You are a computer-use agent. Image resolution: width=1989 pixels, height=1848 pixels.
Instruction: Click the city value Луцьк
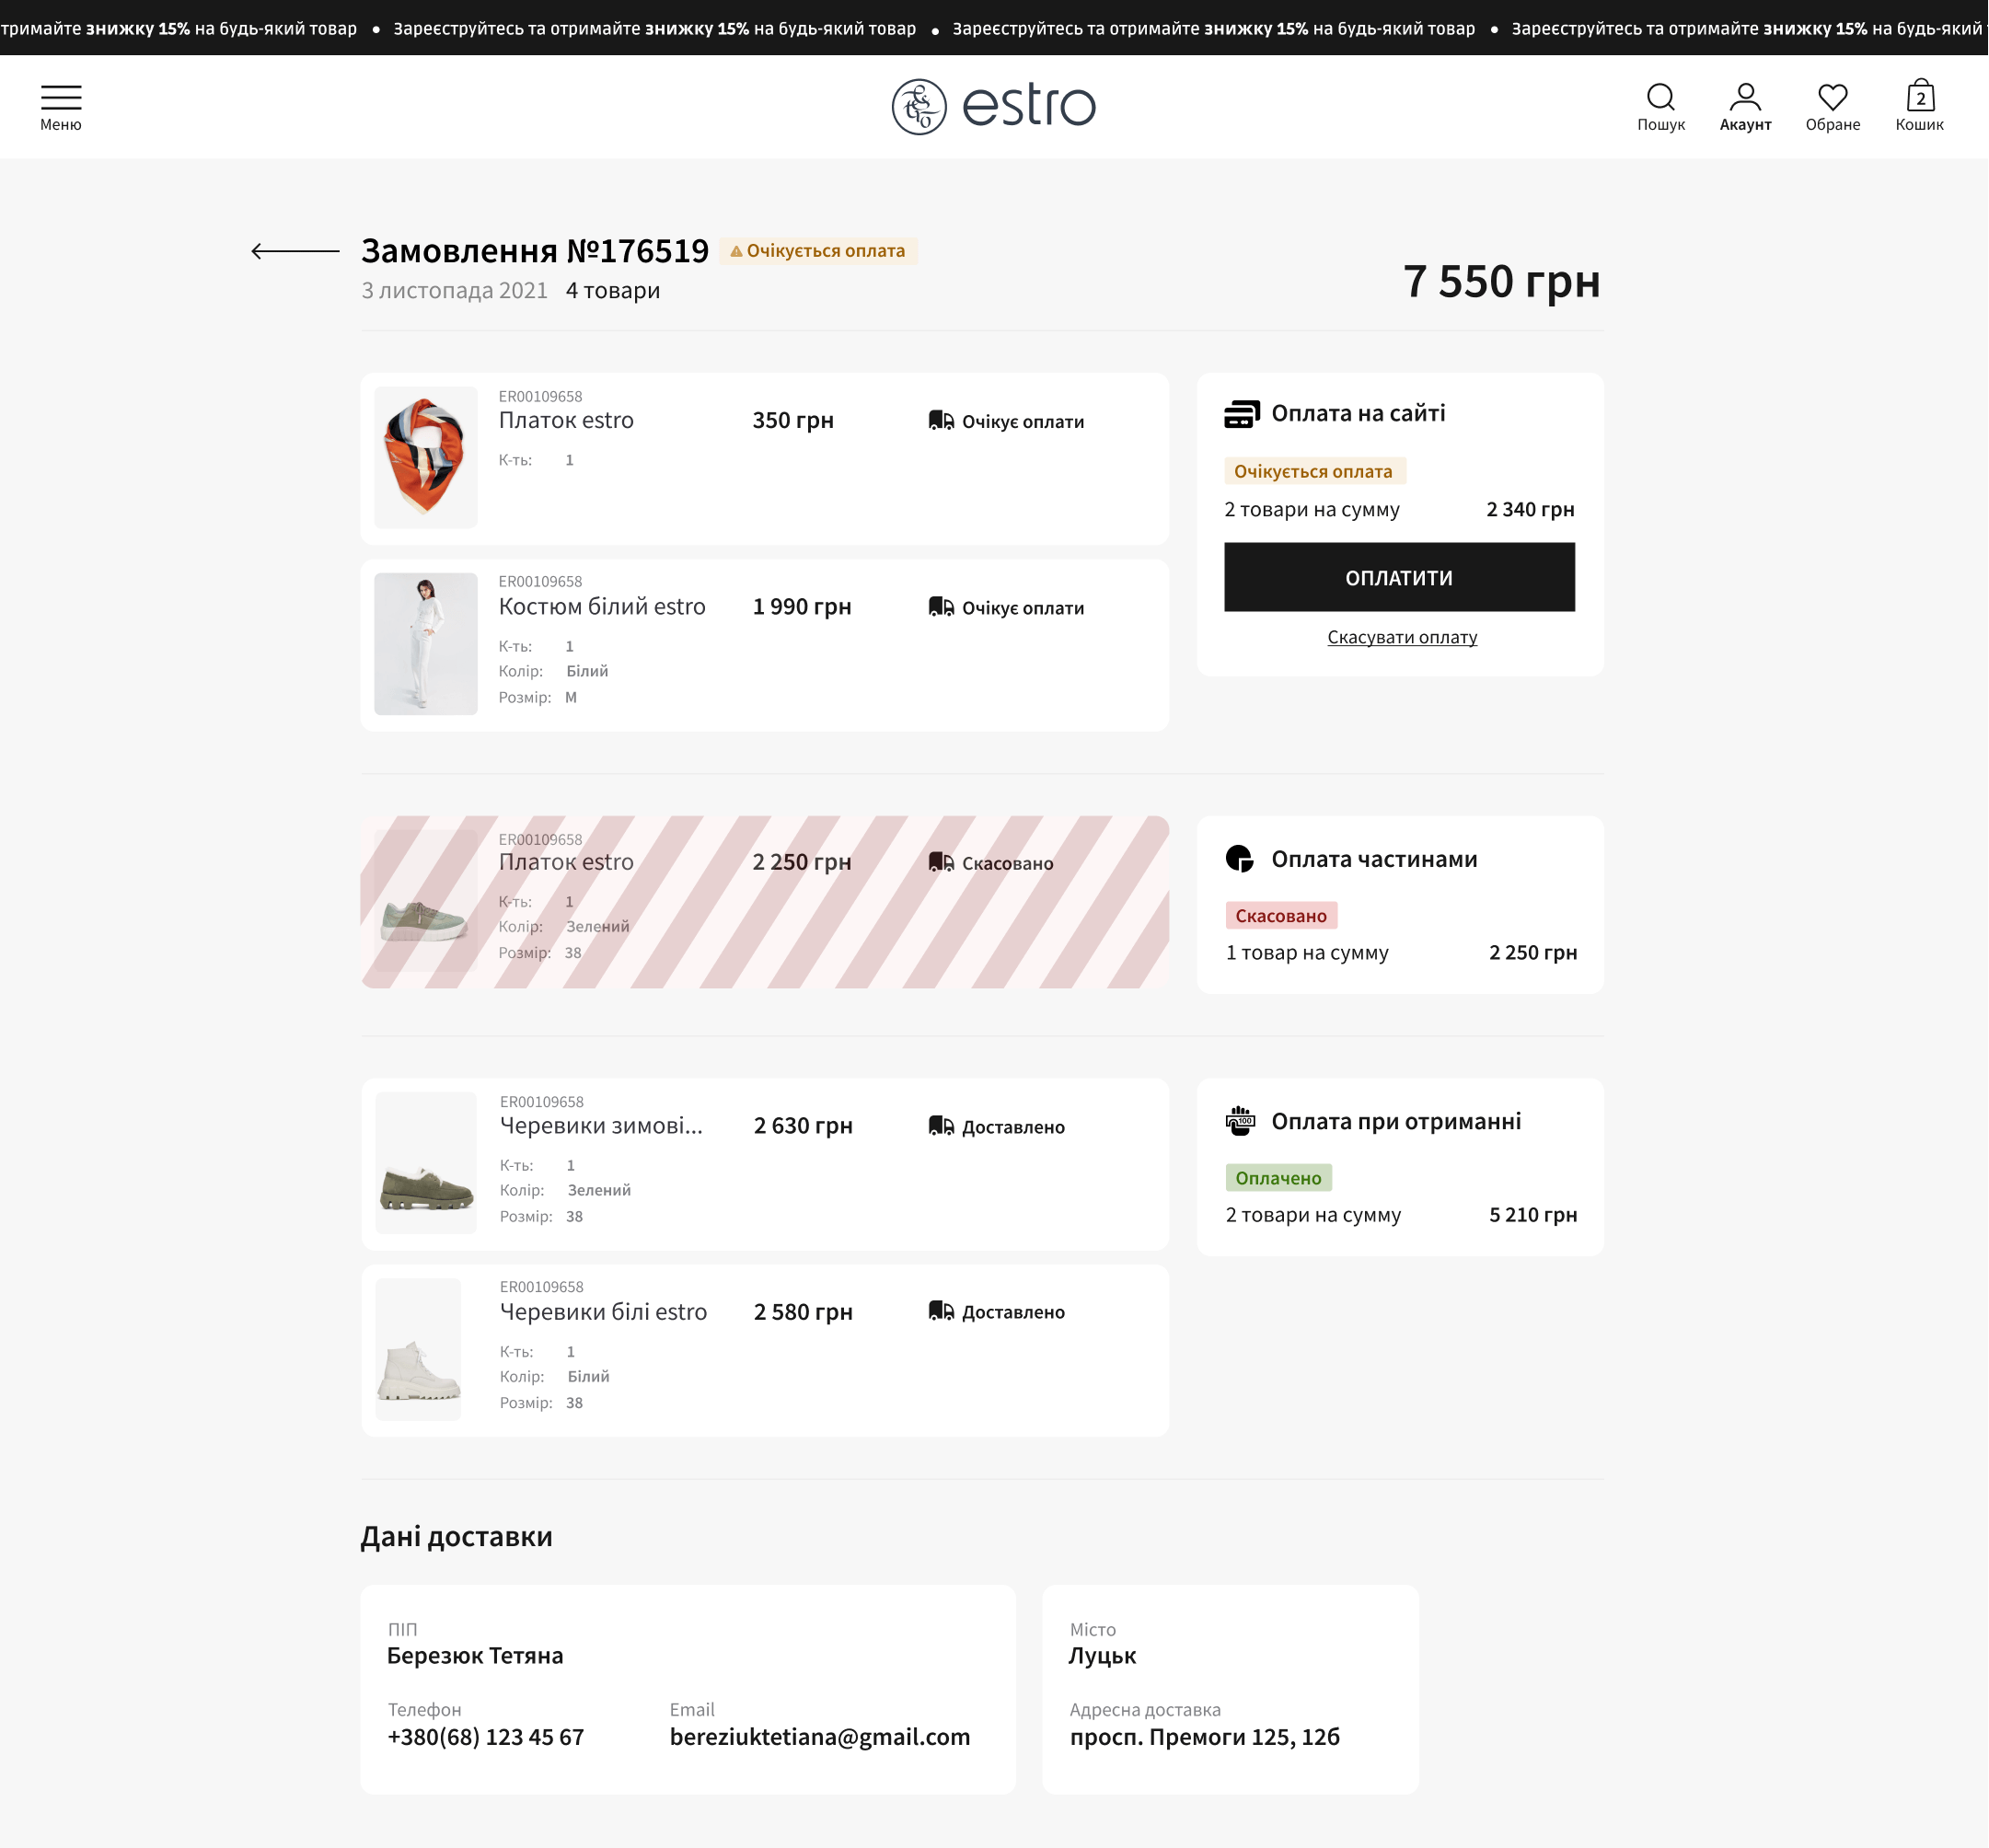[x=1102, y=1655]
